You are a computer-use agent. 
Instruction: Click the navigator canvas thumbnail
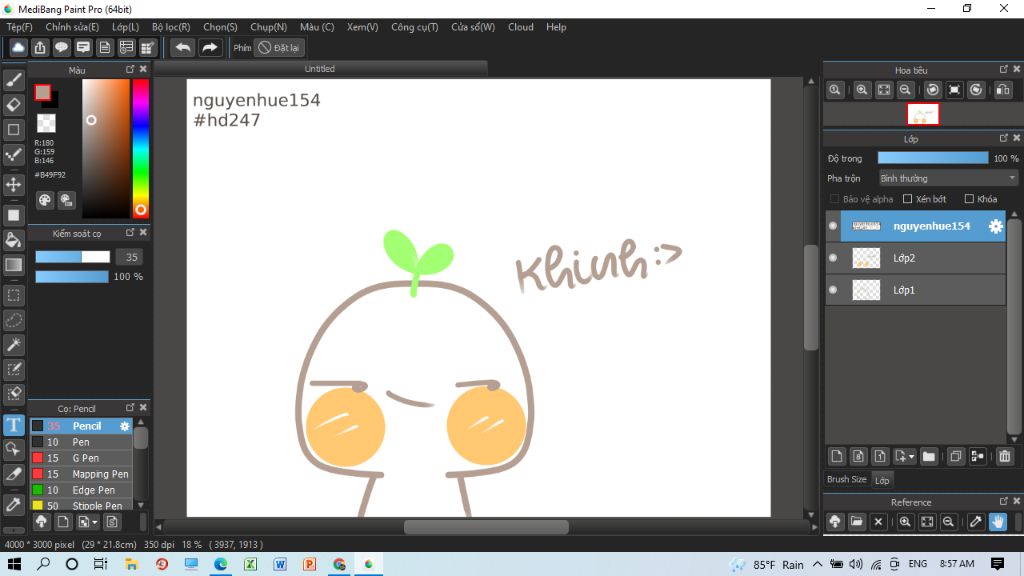(923, 115)
